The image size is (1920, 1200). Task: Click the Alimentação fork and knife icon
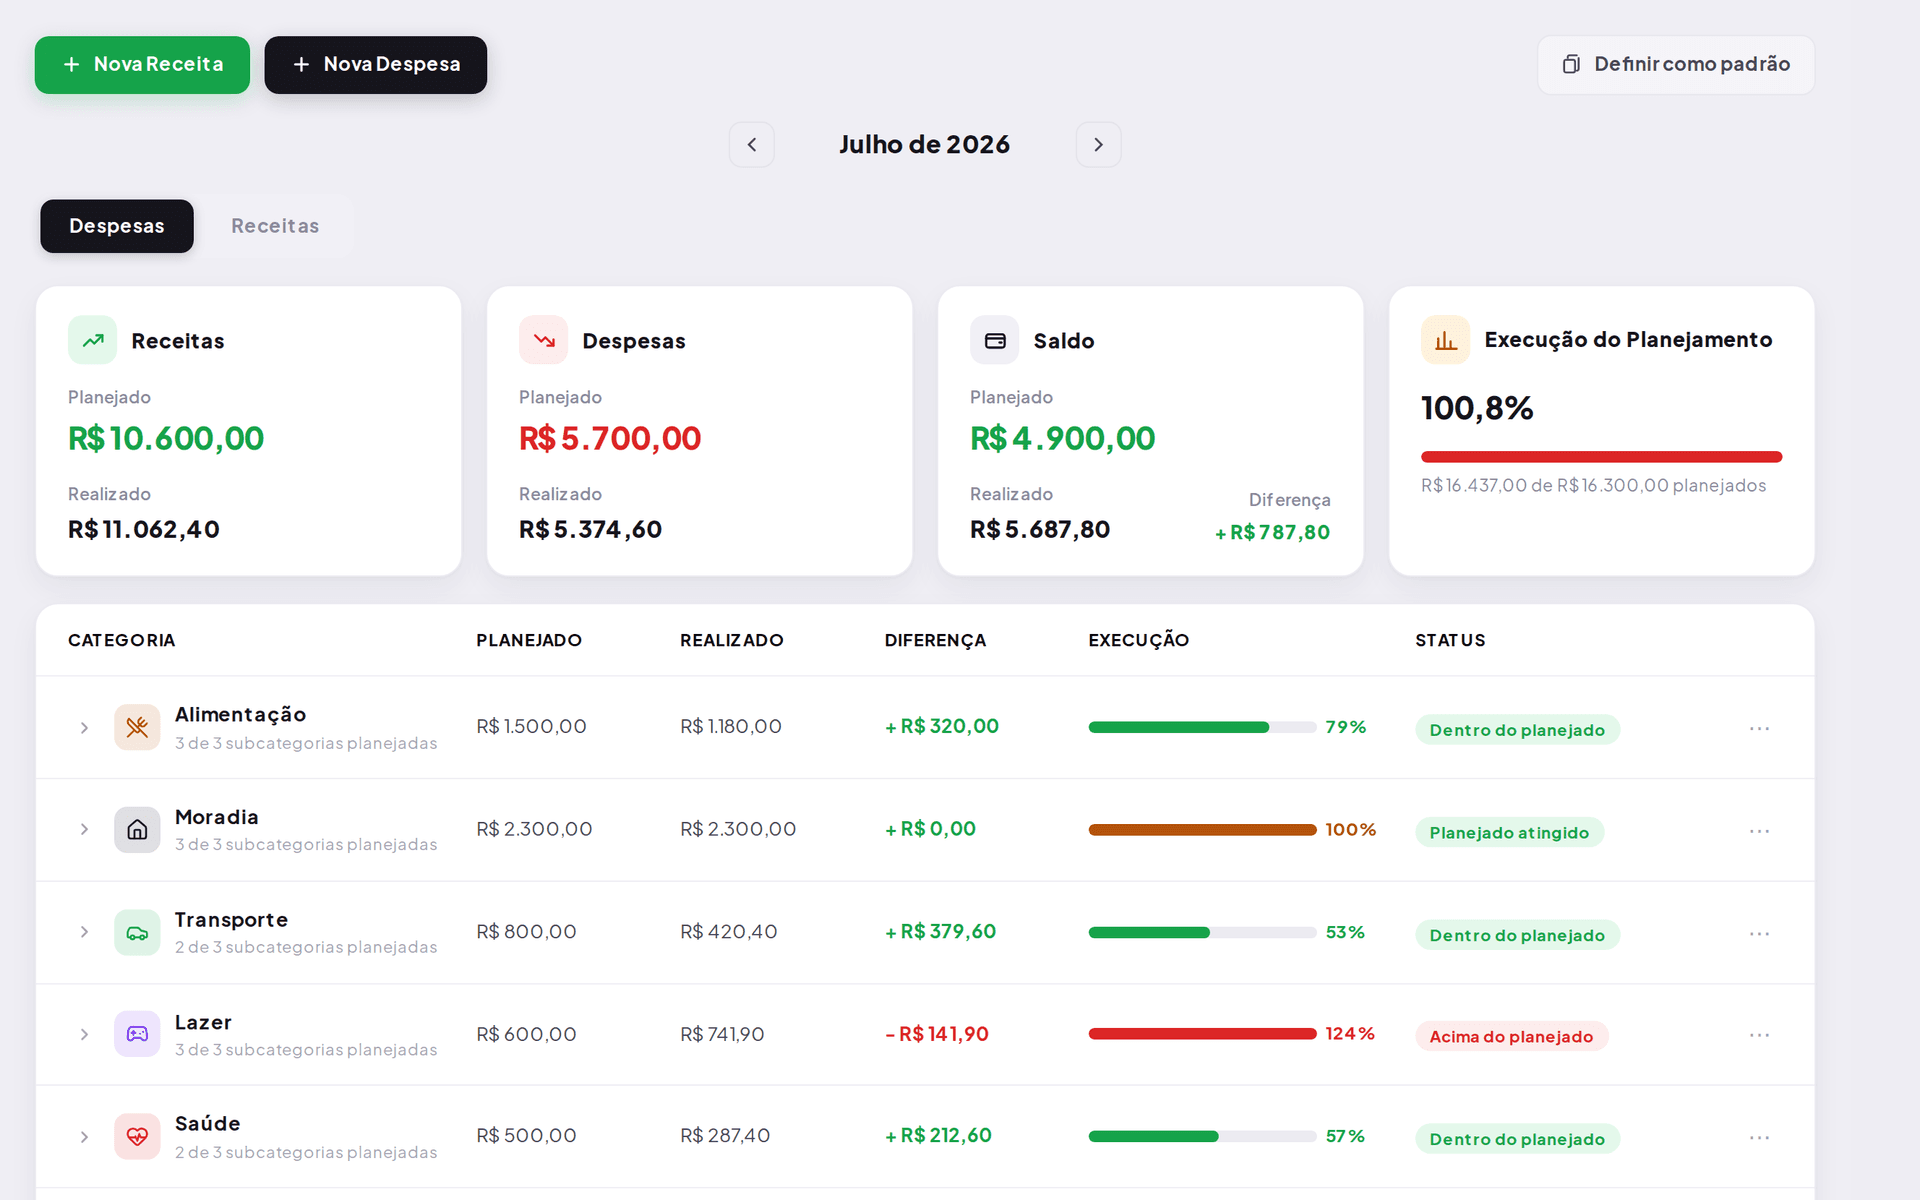pos(137,728)
